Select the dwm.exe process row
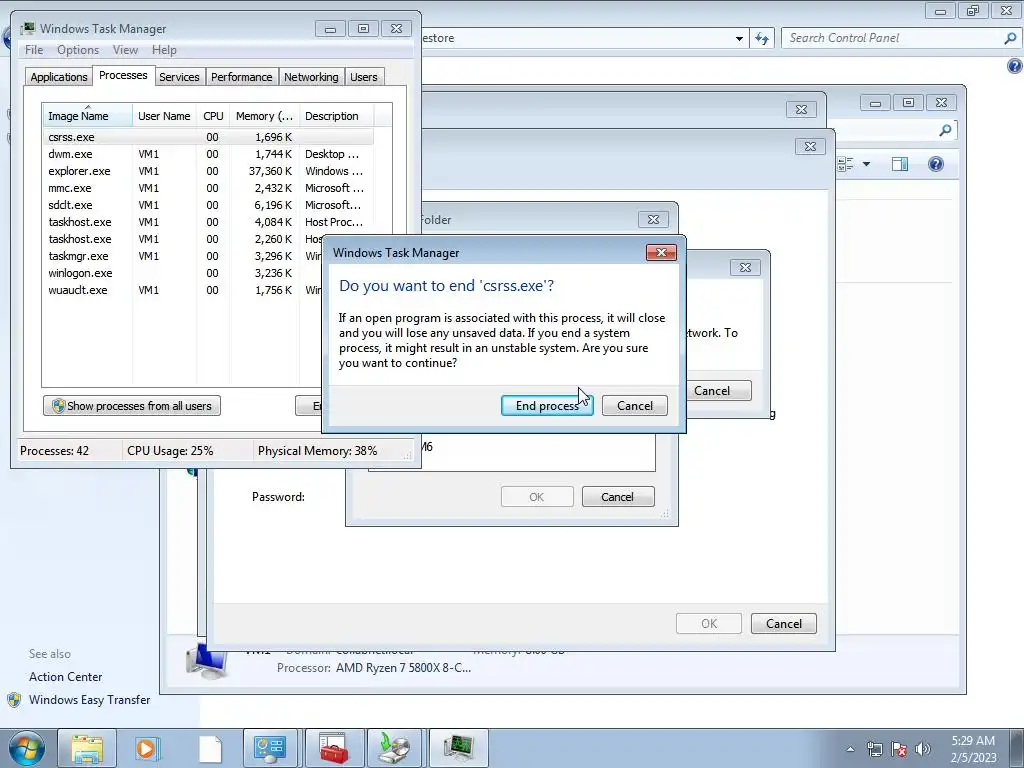This screenshot has width=1024, height=768. point(208,154)
